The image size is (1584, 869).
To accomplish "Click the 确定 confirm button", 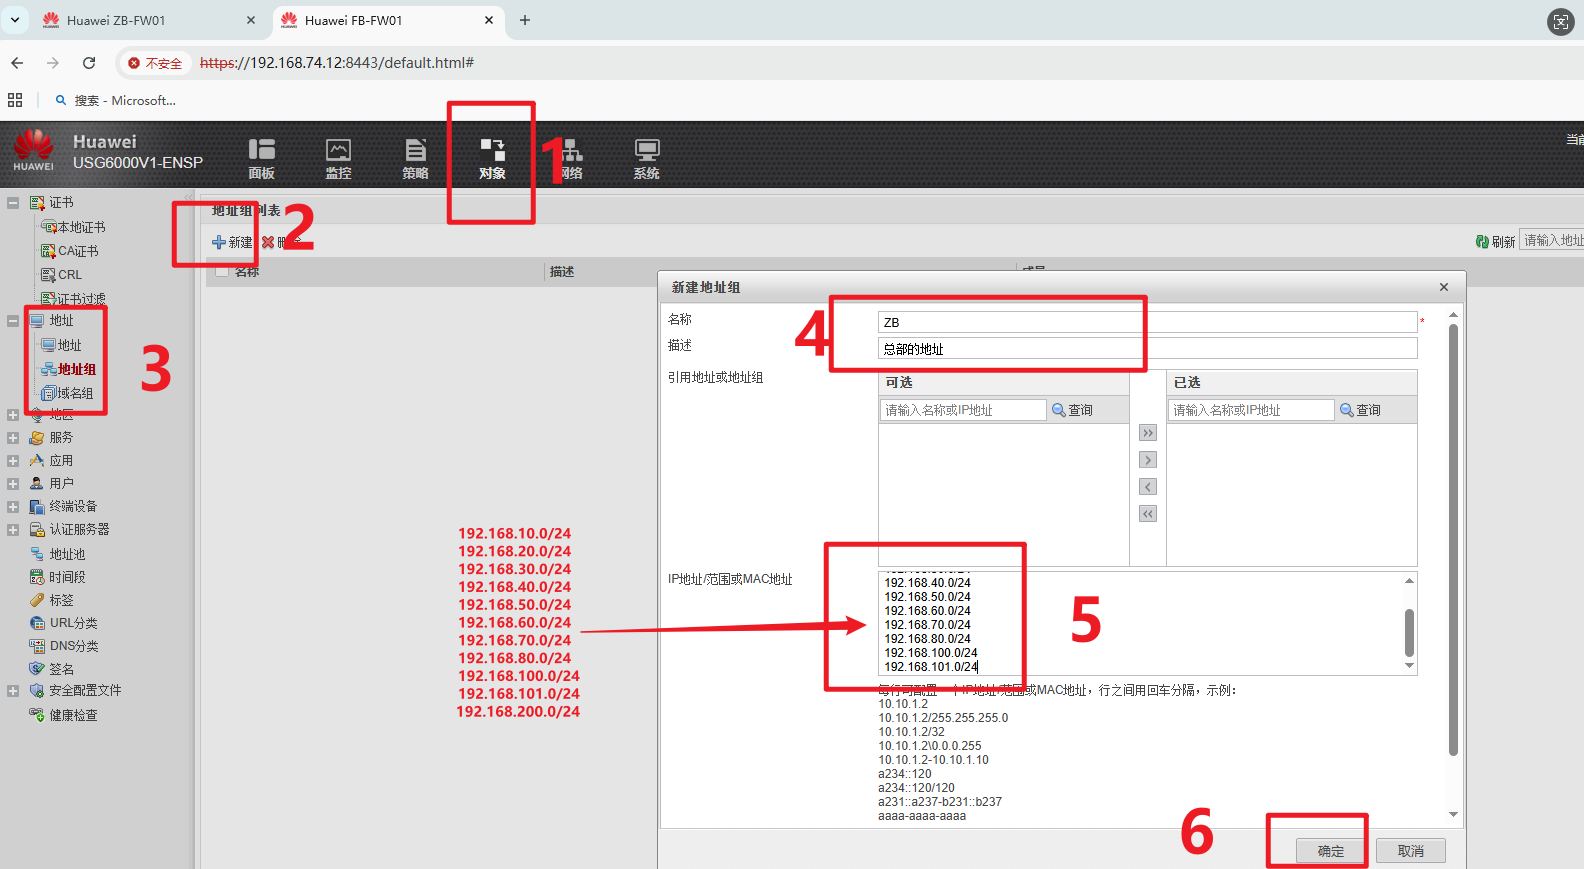I will tap(1330, 851).
